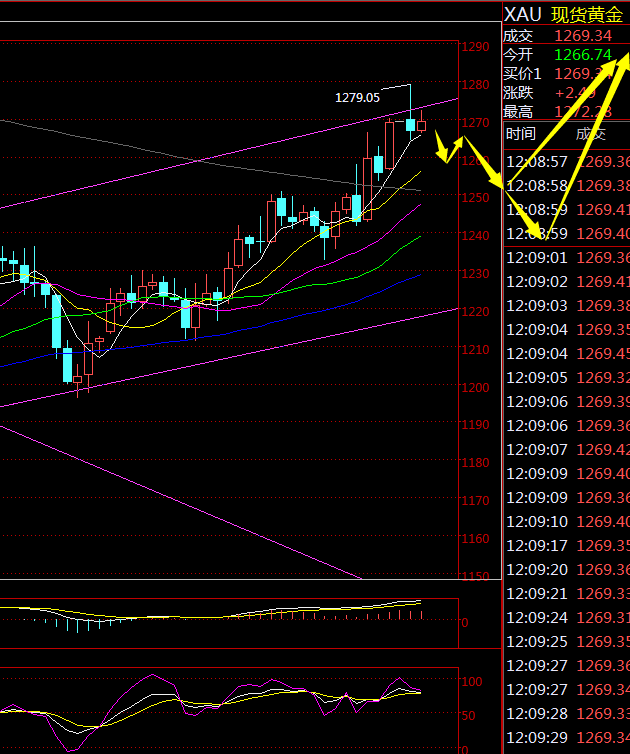
Task: Select the 成交 label beside 1269.34
Action: coord(518,36)
